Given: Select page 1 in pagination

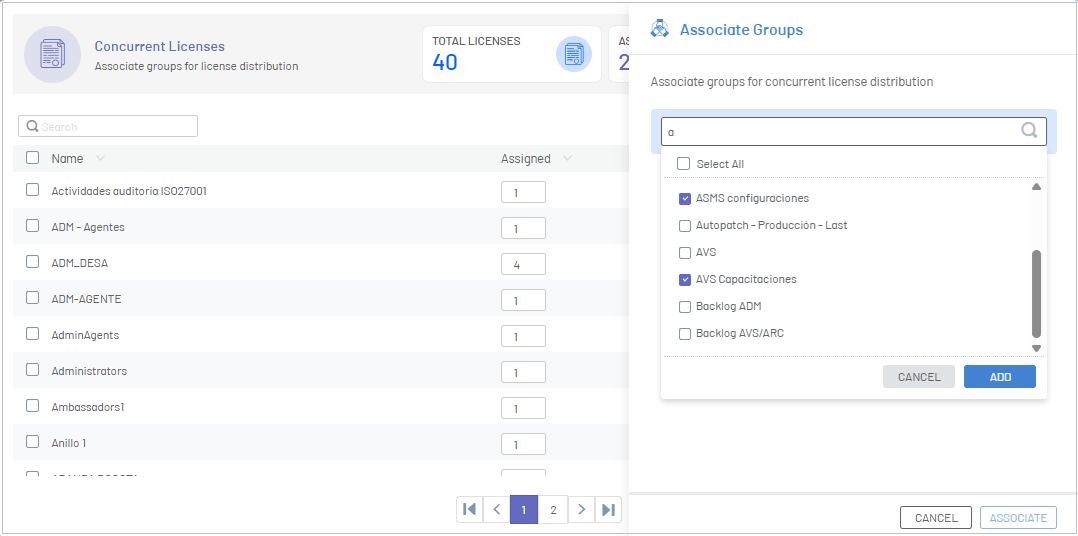Looking at the screenshot, I should 524,509.
